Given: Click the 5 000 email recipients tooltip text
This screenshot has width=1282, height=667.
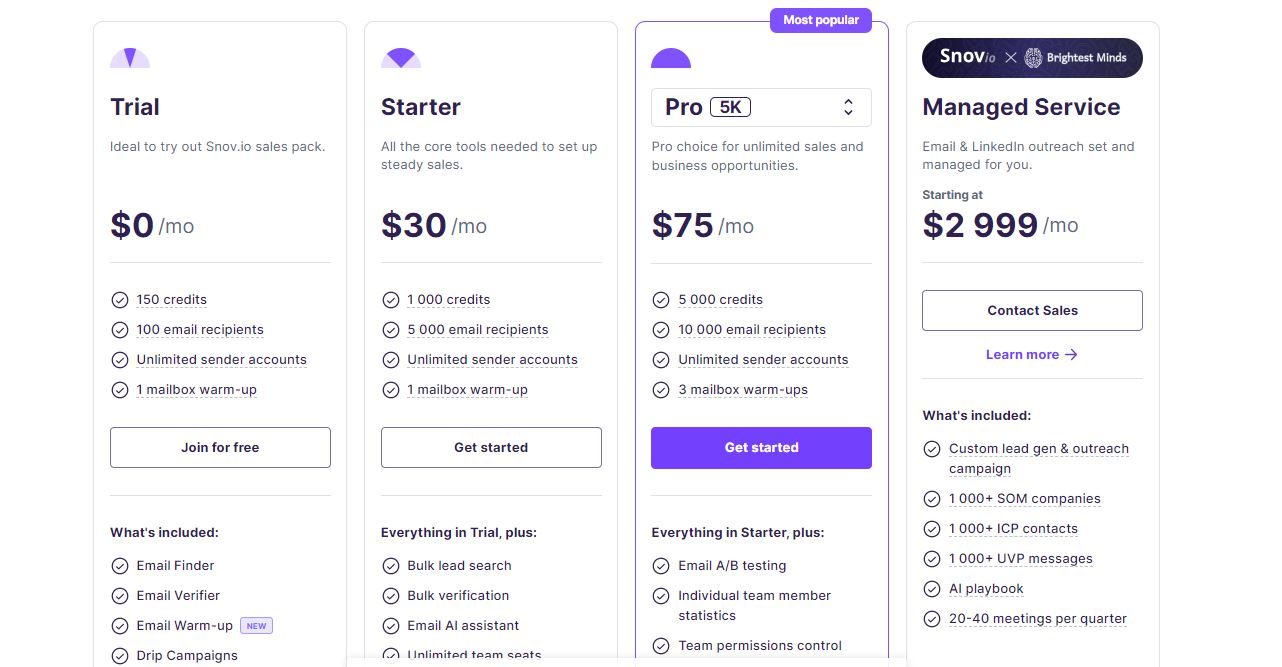Looking at the screenshot, I should tap(477, 330).
